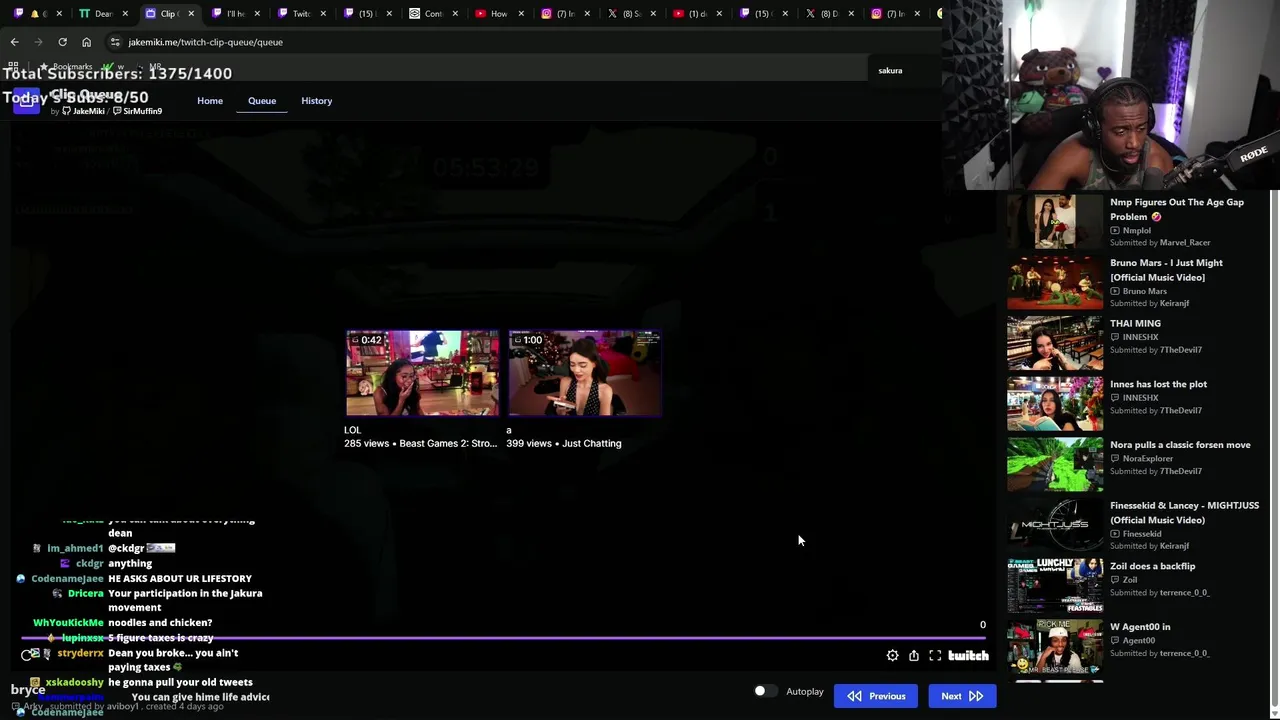Play the recommended clip titled LOL
1280x720 pixels.
pyautogui.click(x=422, y=372)
